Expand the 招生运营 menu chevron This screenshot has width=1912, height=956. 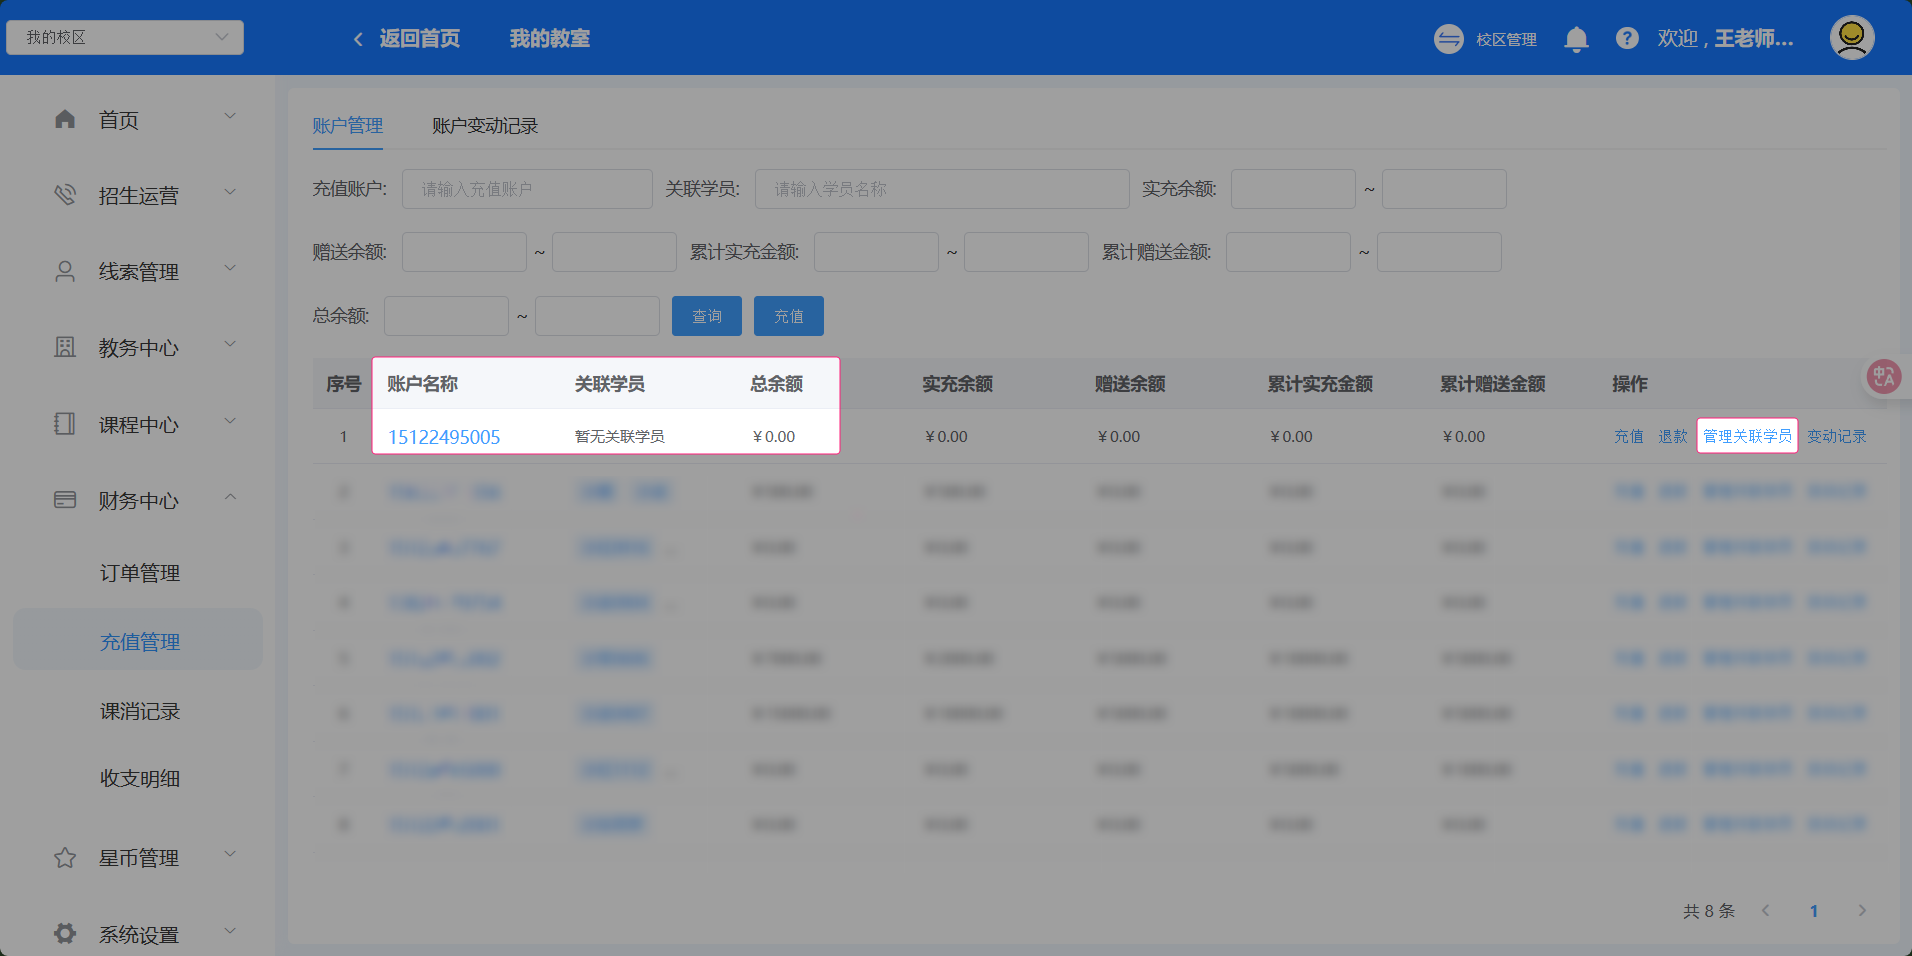point(230,192)
